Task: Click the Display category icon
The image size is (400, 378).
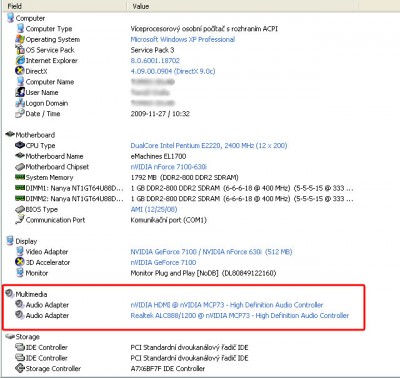Action: (10, 241)
